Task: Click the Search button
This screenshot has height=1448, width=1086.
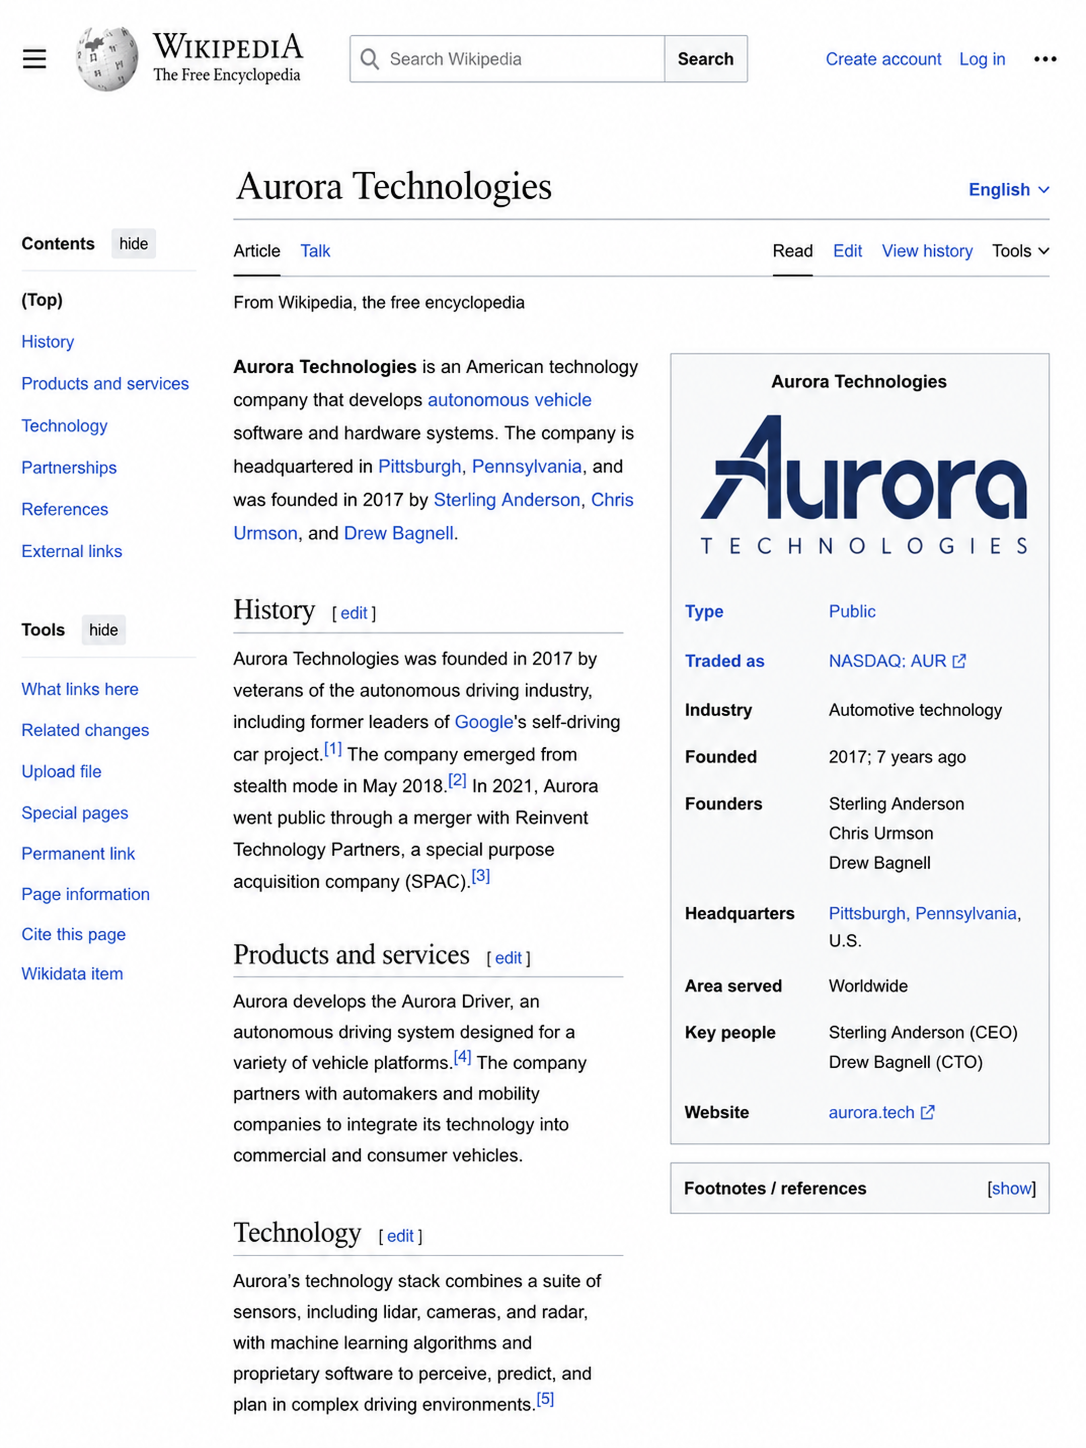Action: pyautogui.click(x=706, y=59)
